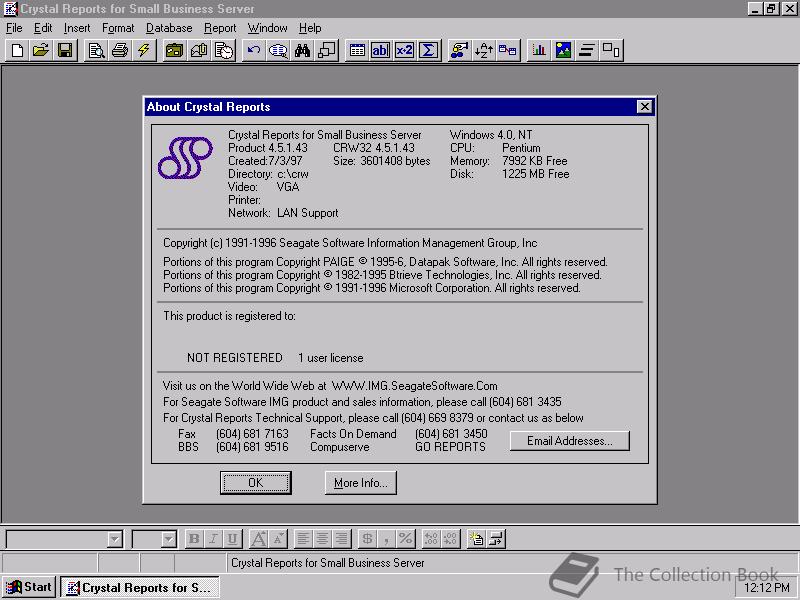Click the Email Addresses... button
Viewport: 800px width, 600px height.
(570, 441)
